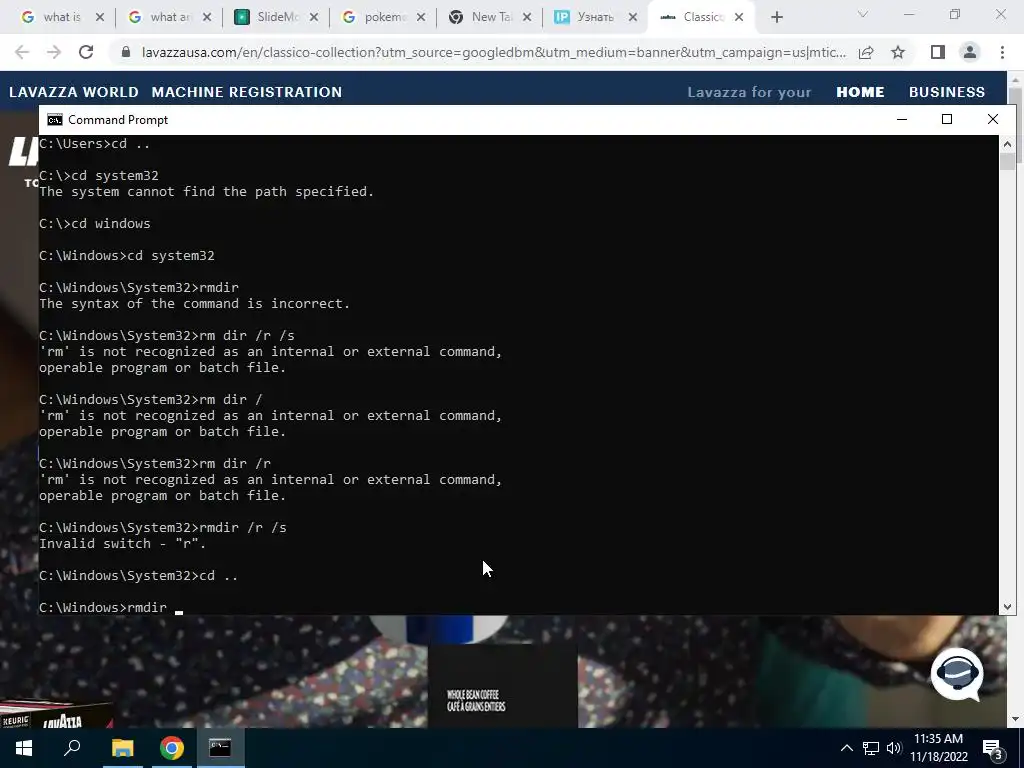Maximize the Command Prompt window
This screenshot has width=1024, height=768.
(947, 120)
